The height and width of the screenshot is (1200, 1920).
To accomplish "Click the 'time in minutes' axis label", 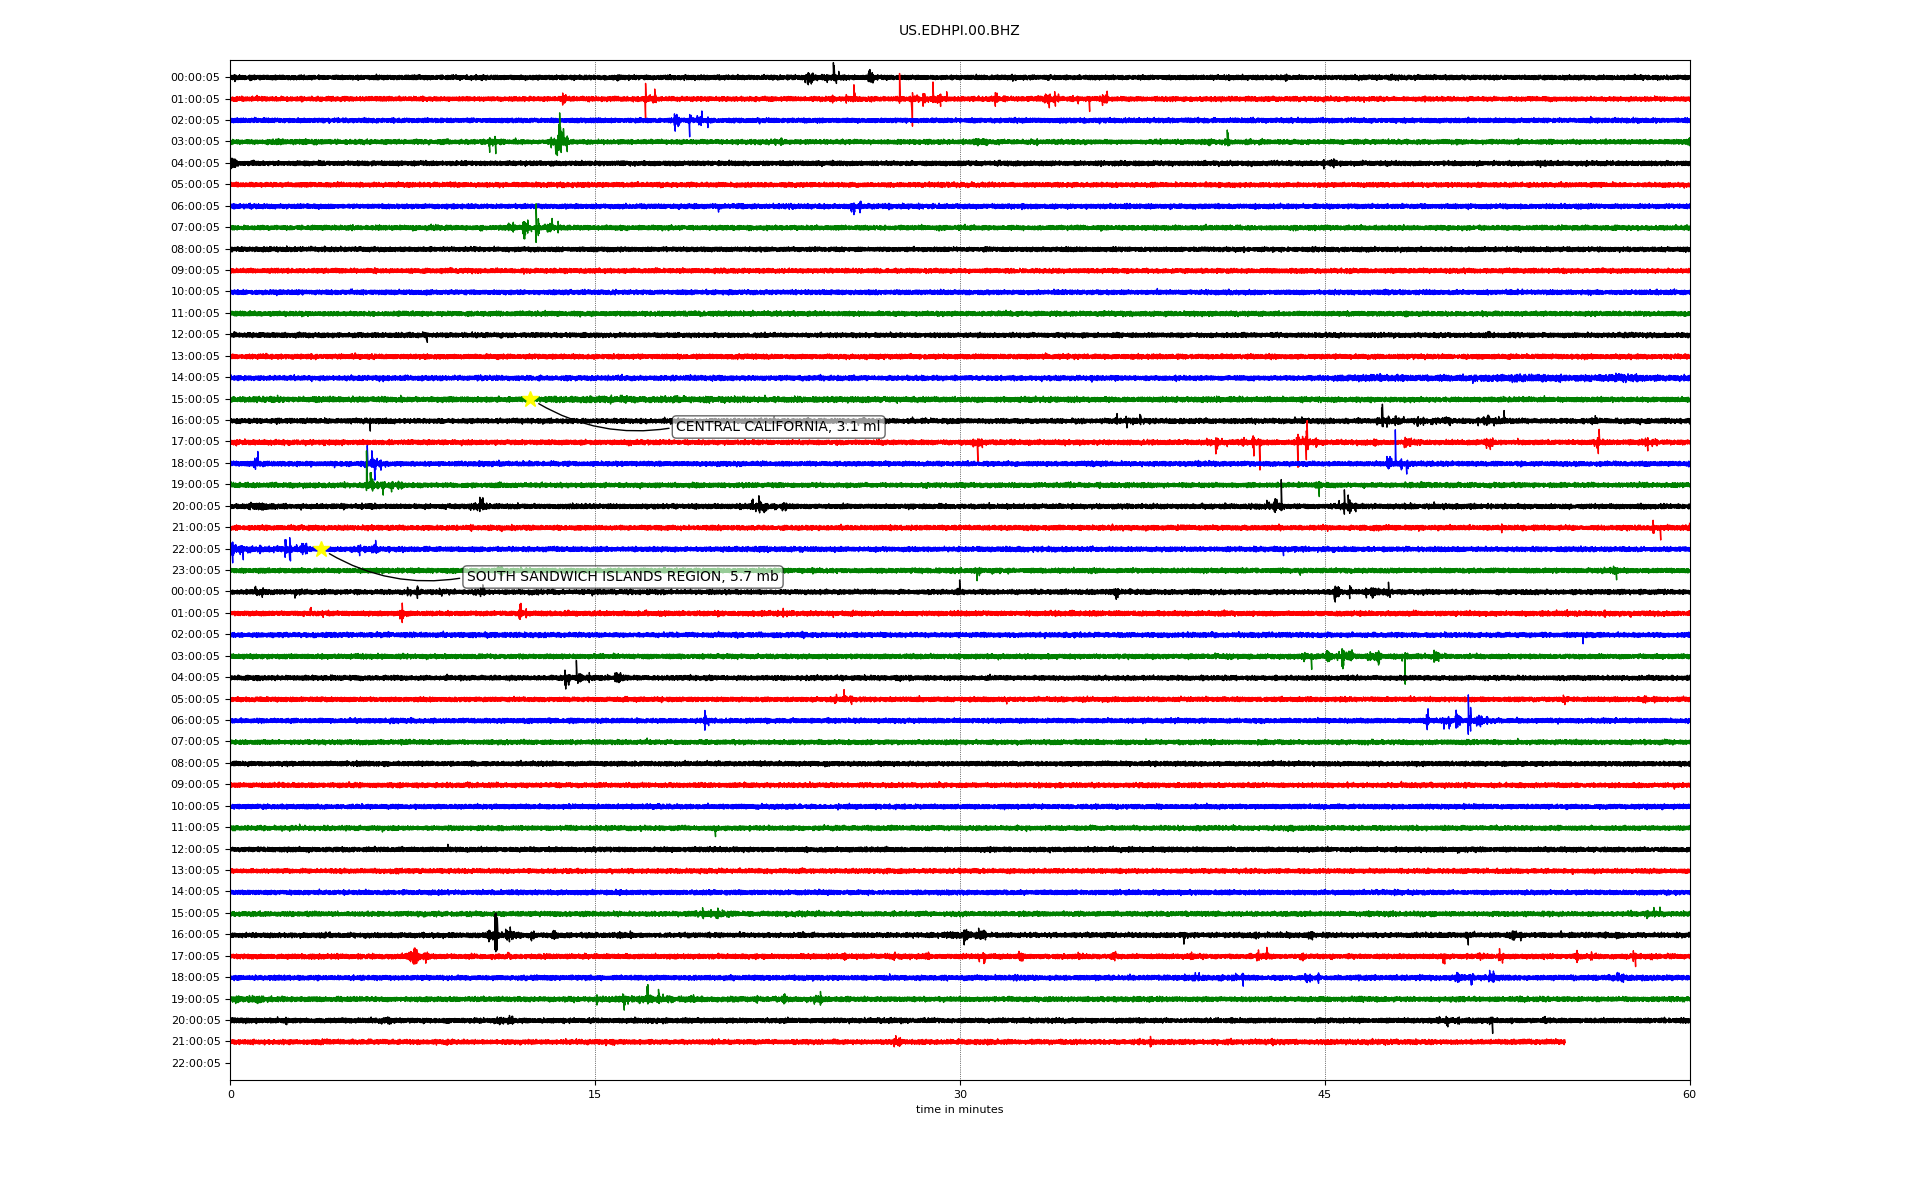I will click(959, 1109).
